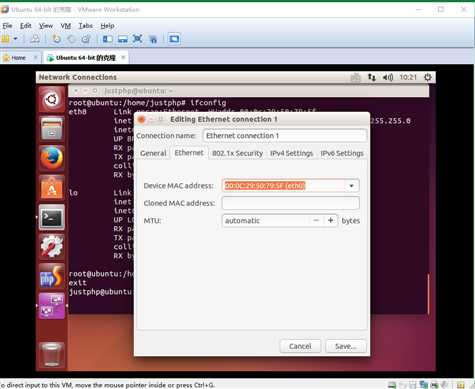This screenshot has height=389, width=475.
Task: Open the Trash from the launcher
Action: tap(52, 355)
